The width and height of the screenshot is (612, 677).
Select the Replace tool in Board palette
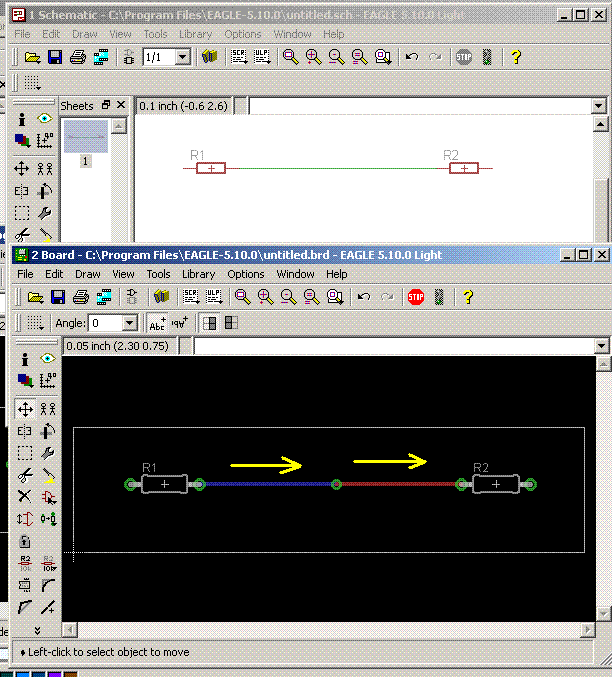pos(48,519)
